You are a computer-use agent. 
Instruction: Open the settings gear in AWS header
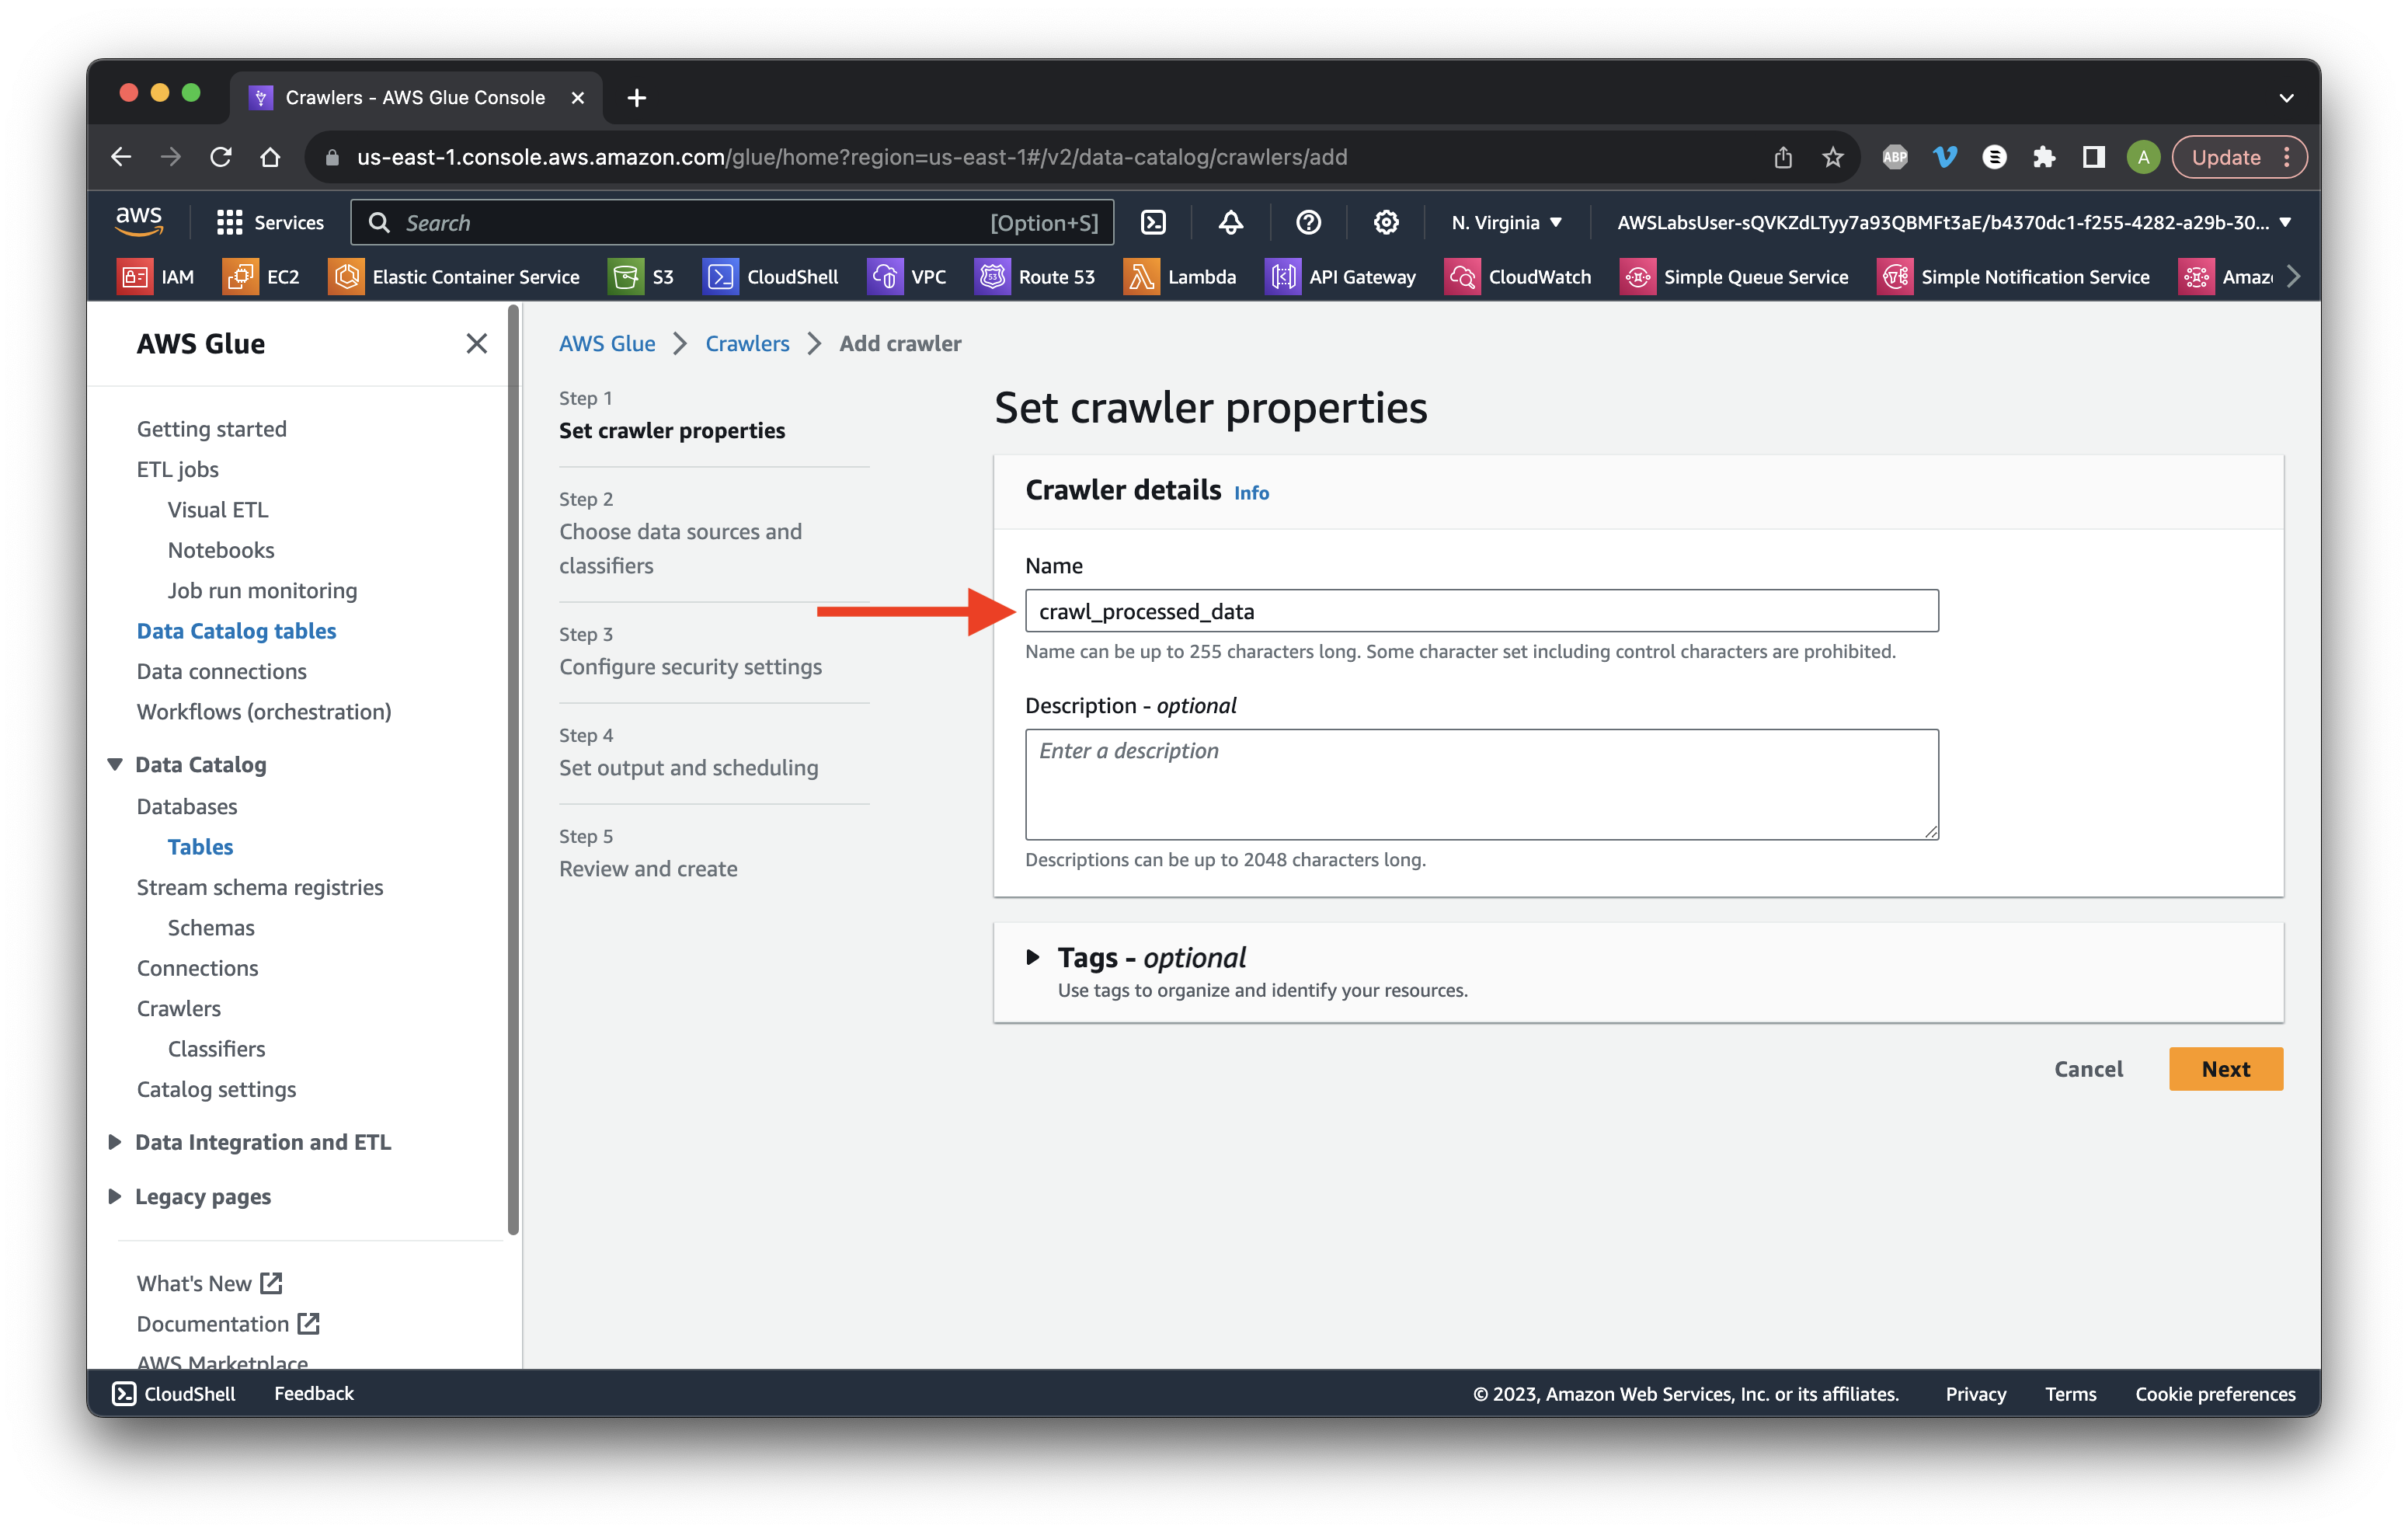(1385, 222)
